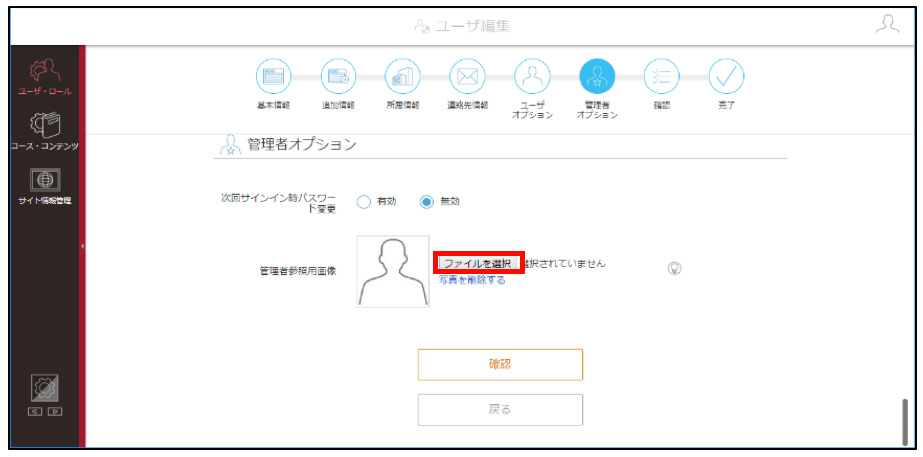Select the 有効 radio button
This screenshot has width=923, height=457.
364,202
